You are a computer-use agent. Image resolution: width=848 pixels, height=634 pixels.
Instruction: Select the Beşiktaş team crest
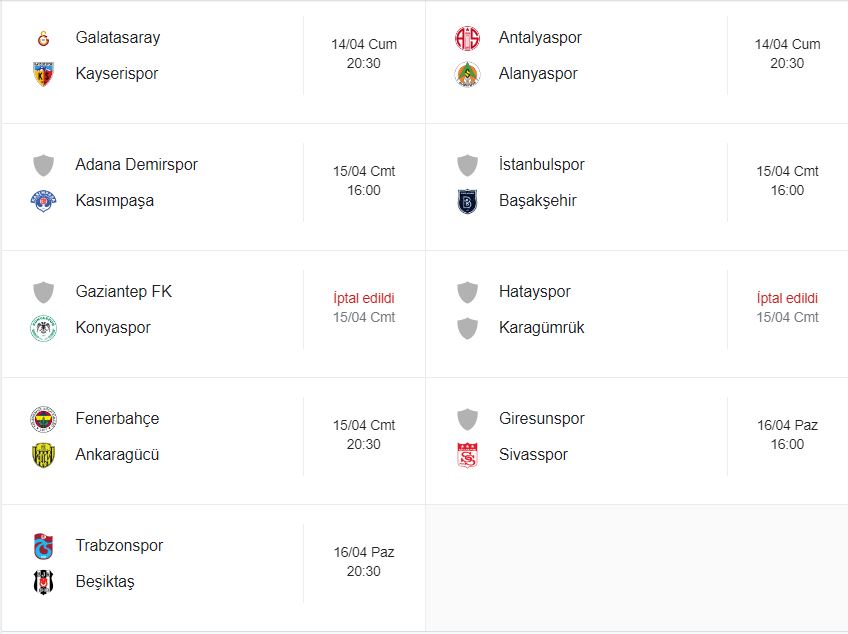point(43,582)
